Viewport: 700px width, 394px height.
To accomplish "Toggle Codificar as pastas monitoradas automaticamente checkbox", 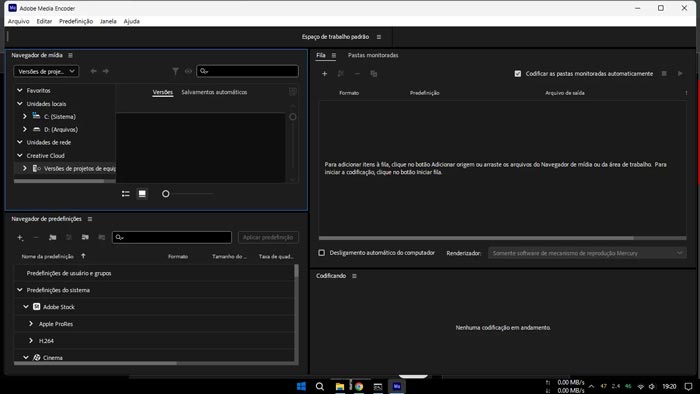I will click(x=517, y=74).
